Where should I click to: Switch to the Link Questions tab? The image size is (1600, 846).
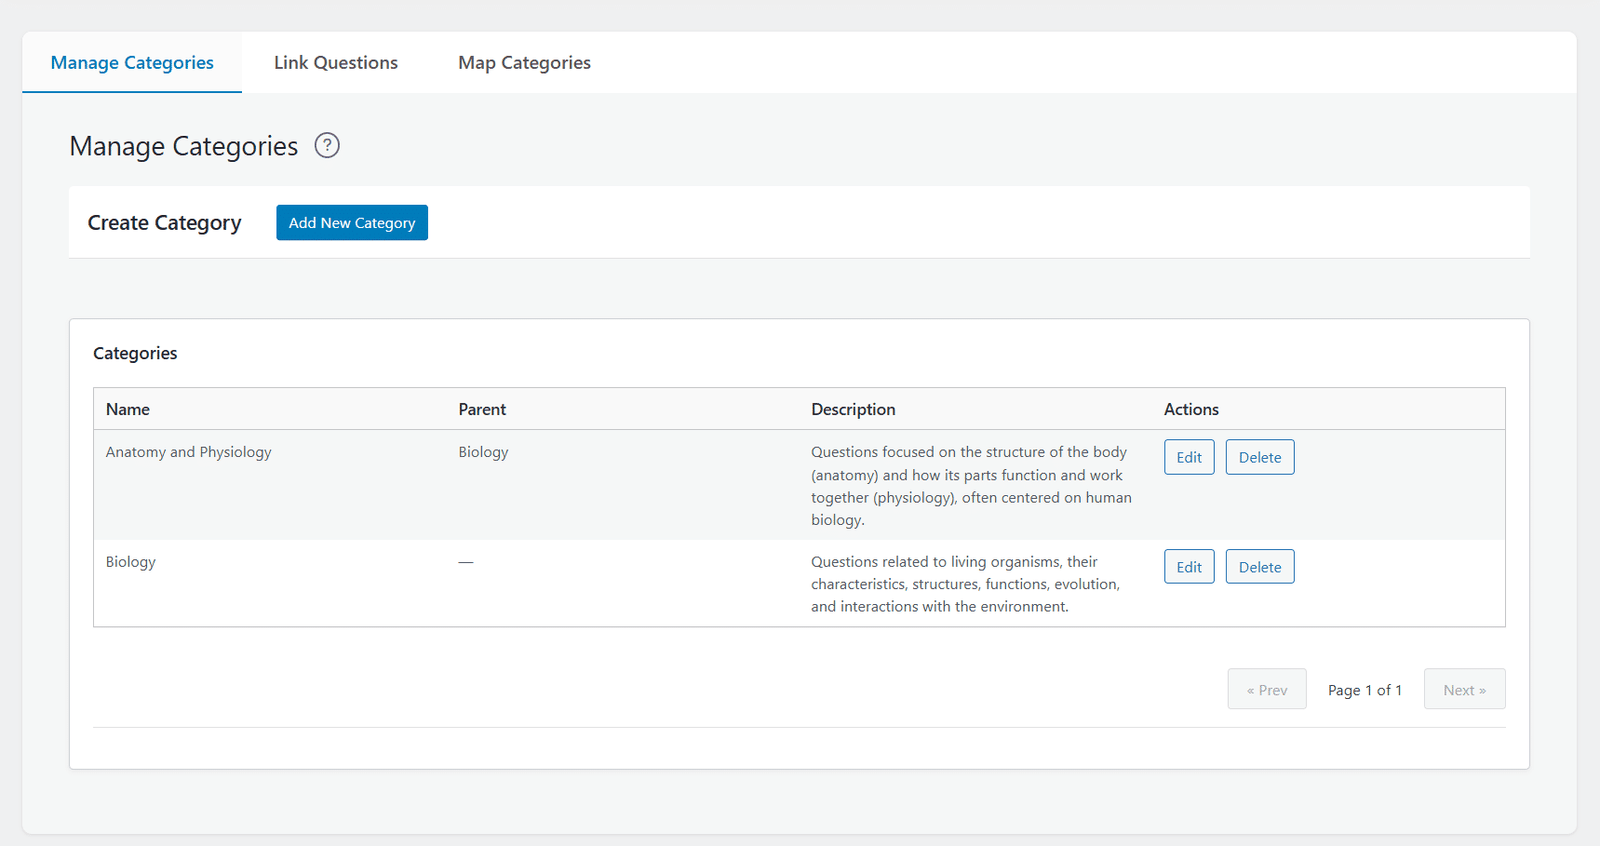pos(336,63)
